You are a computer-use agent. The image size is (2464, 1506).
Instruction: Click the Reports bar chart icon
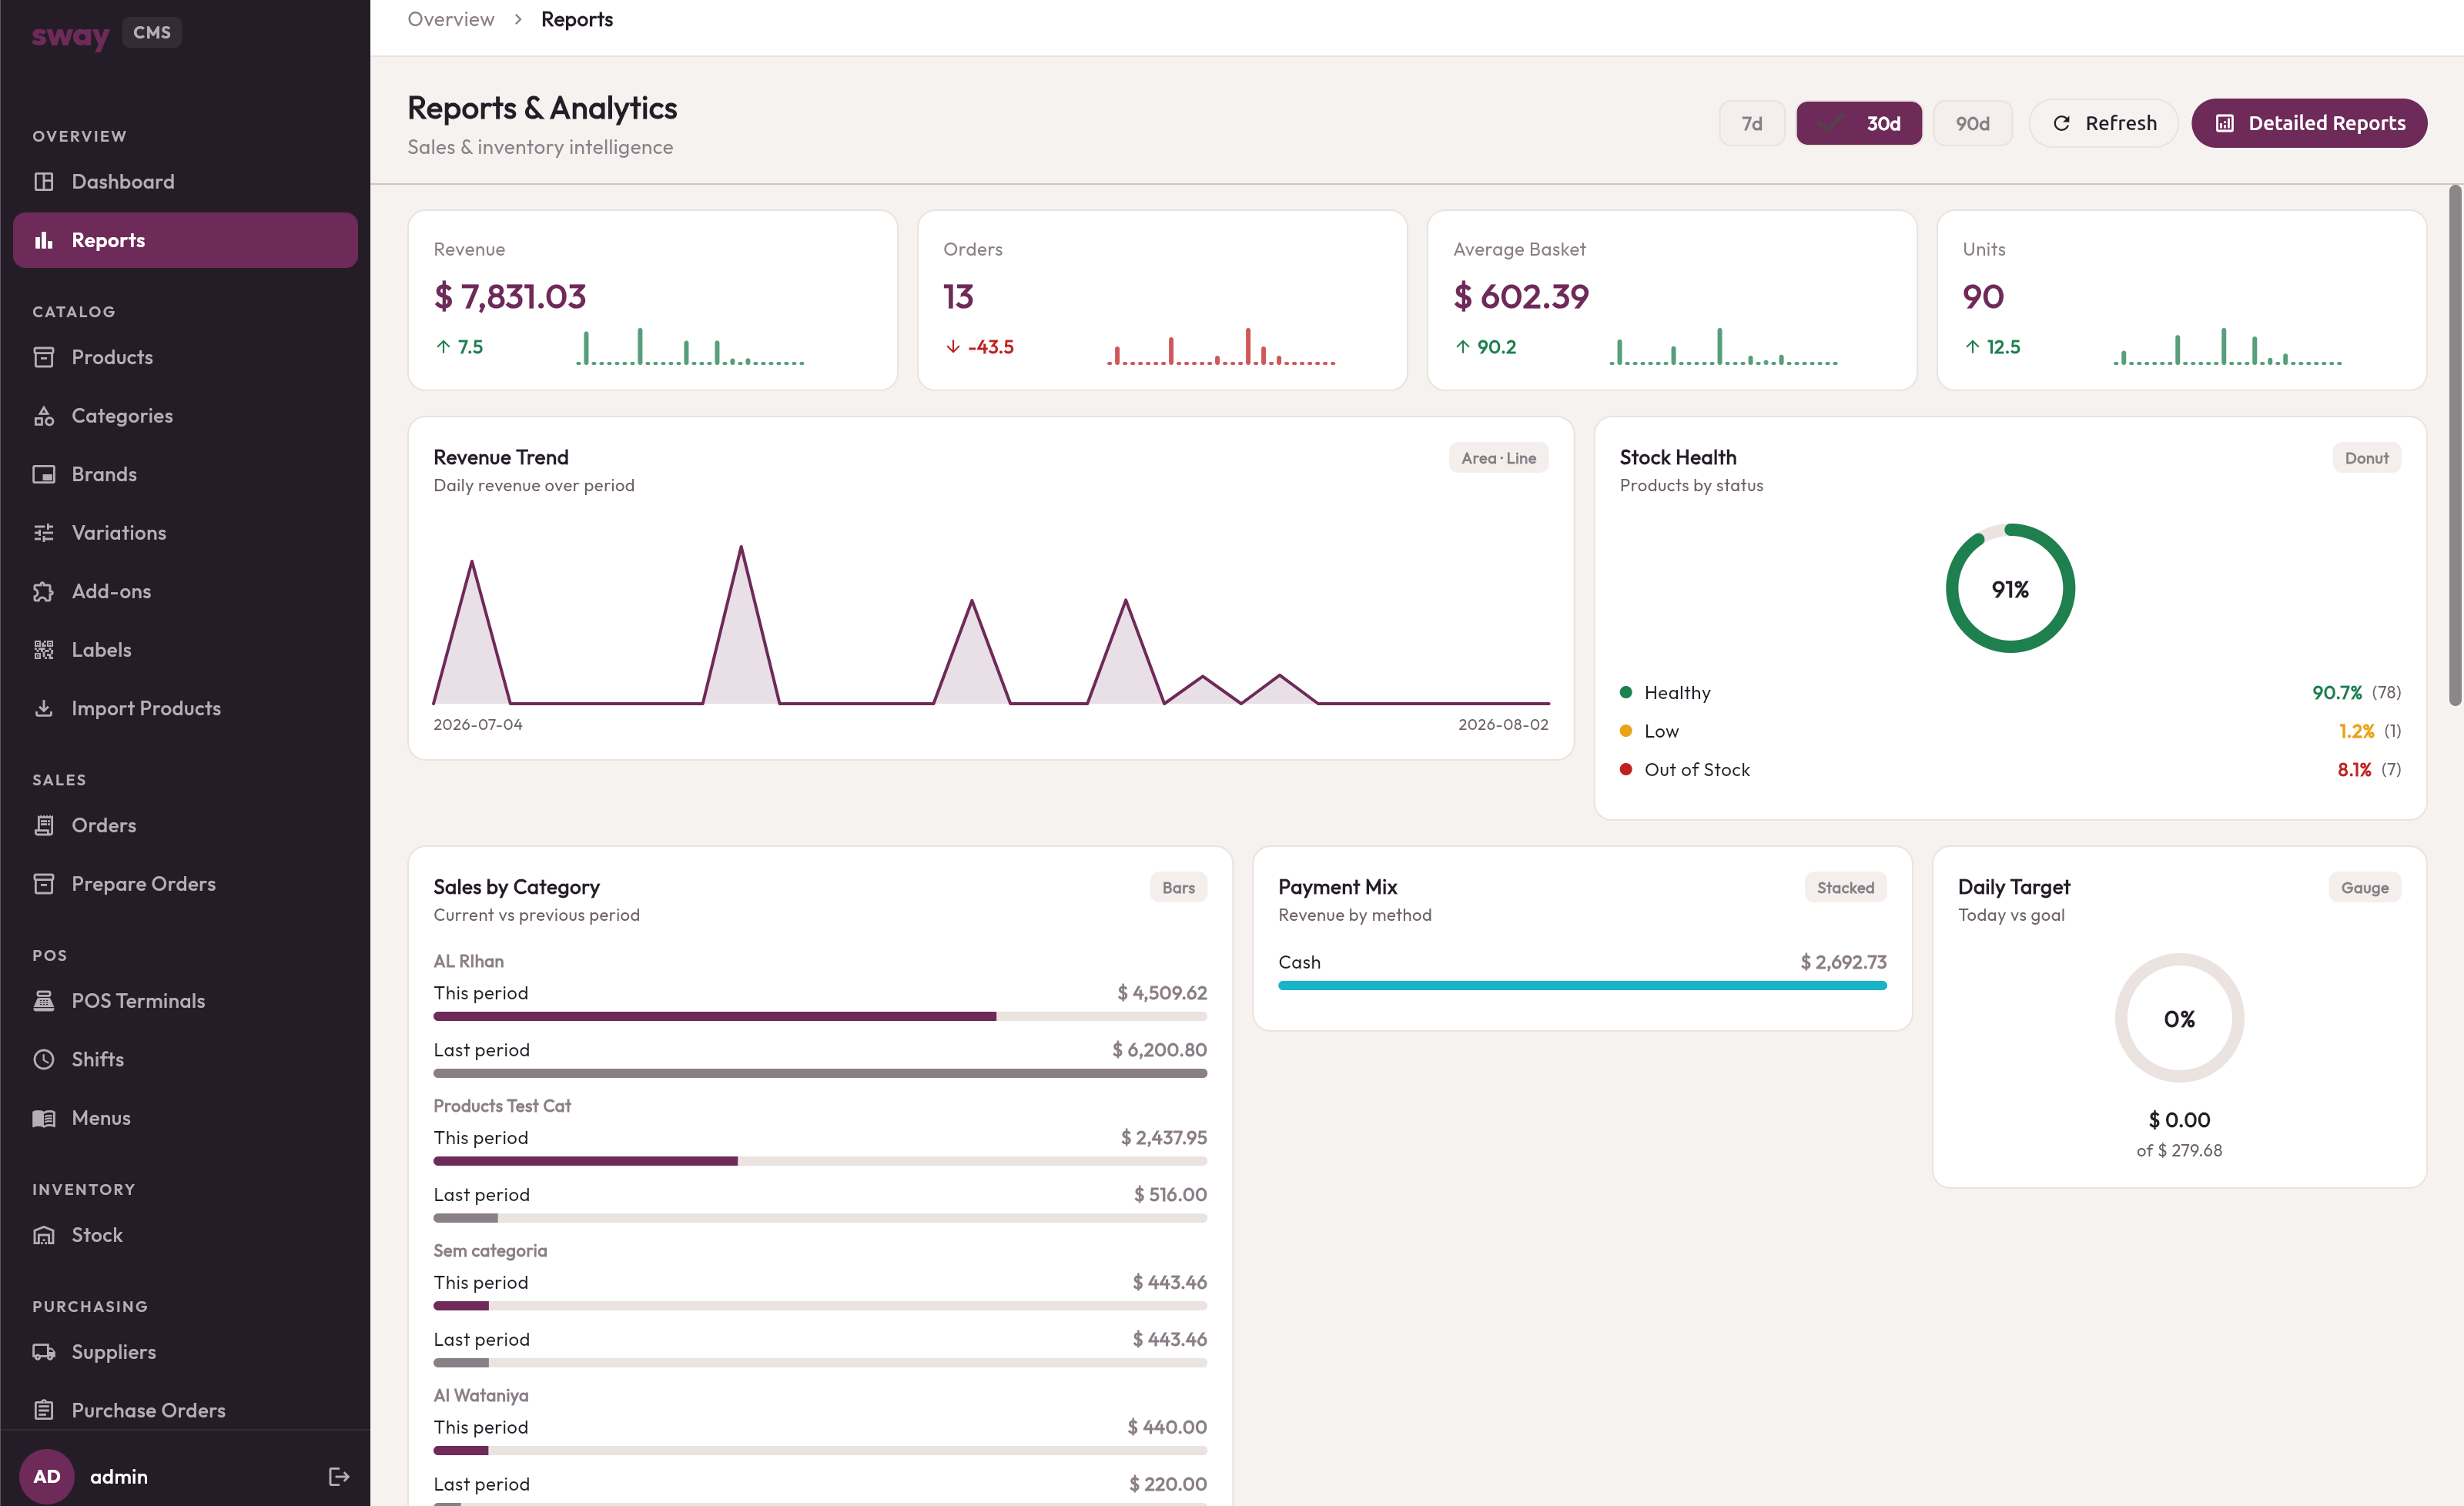(44, 240)
